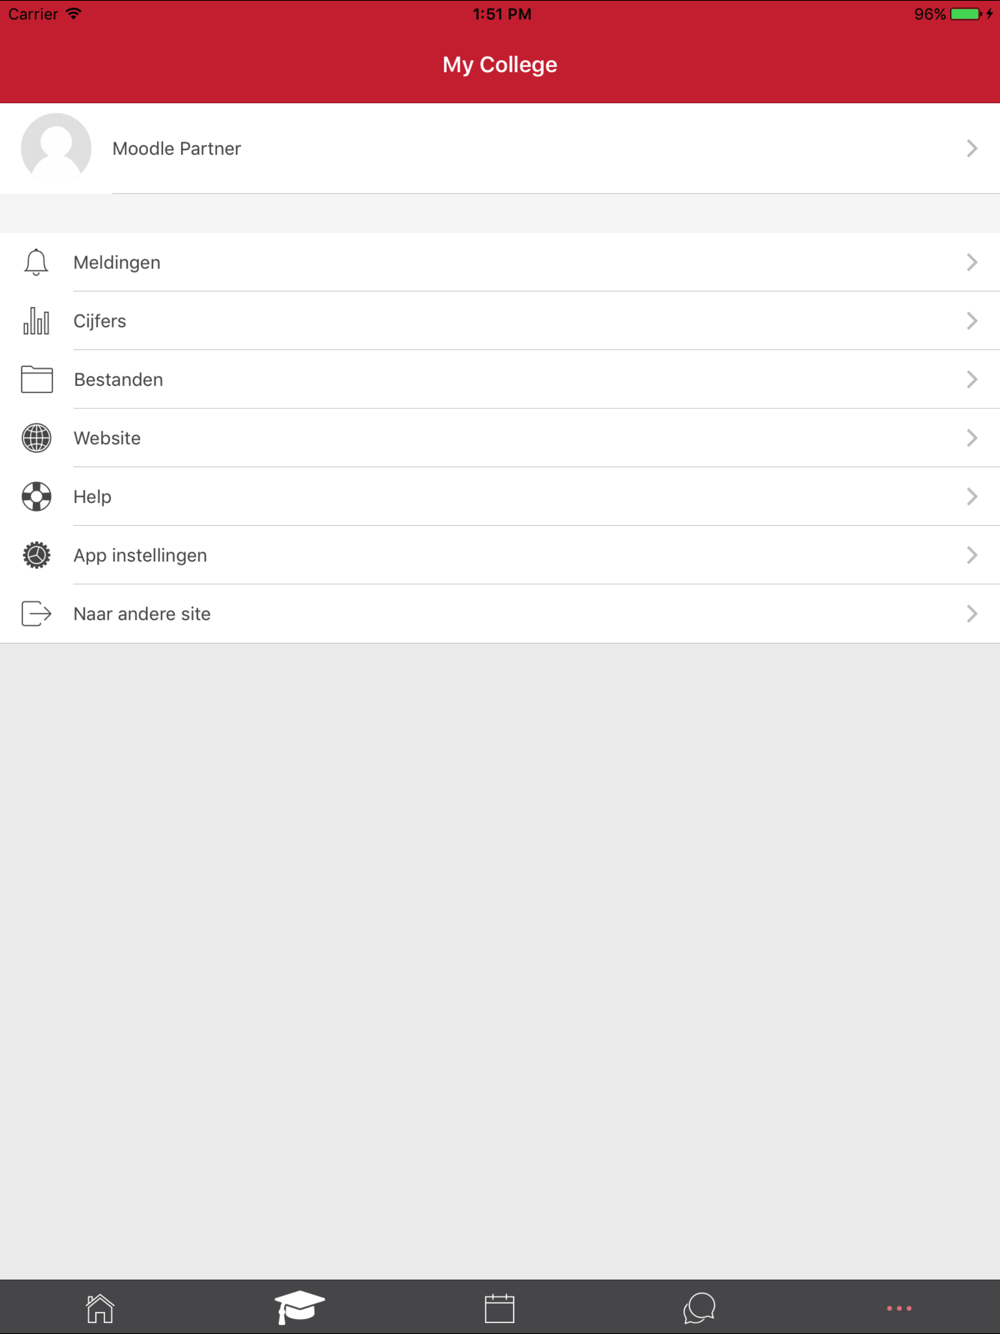
Task: Switch to the graduation cap courses tab
Action: 300,1308
